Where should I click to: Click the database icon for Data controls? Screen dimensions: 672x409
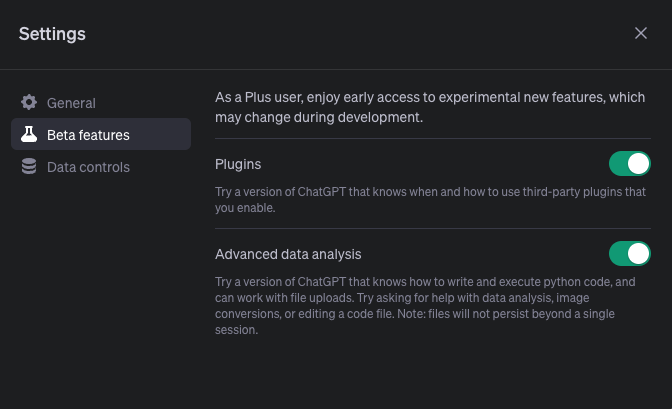tap(29, 166)
